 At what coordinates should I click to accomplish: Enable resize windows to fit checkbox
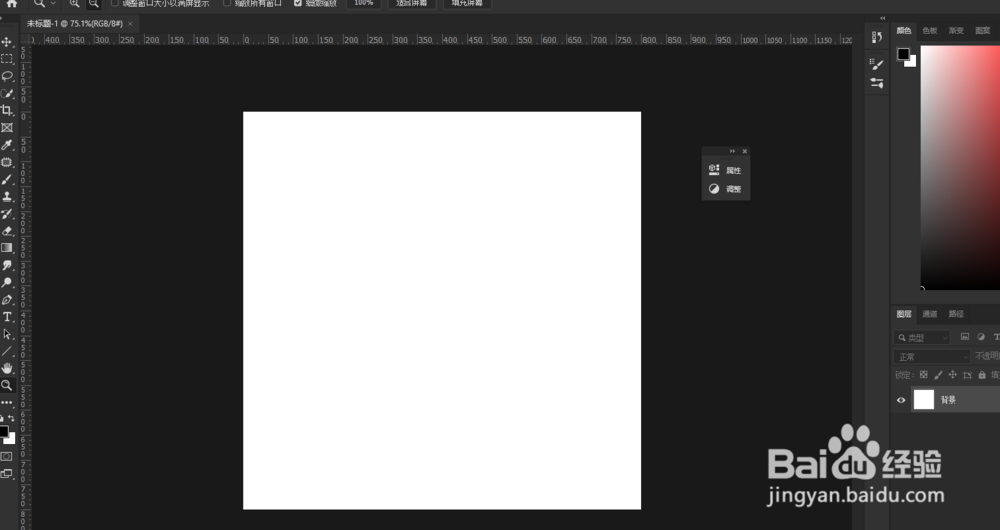[115, 3]
